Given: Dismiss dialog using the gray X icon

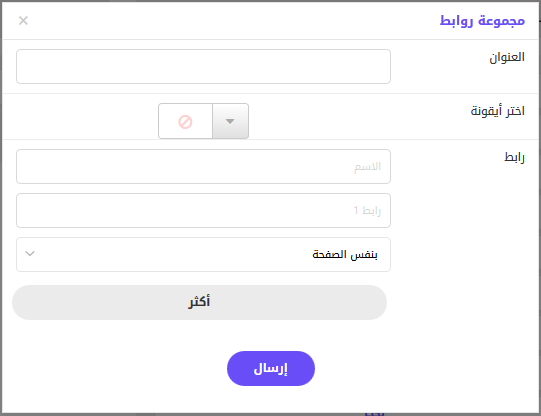Looking at the screenshot, I should tap(23, 21).
